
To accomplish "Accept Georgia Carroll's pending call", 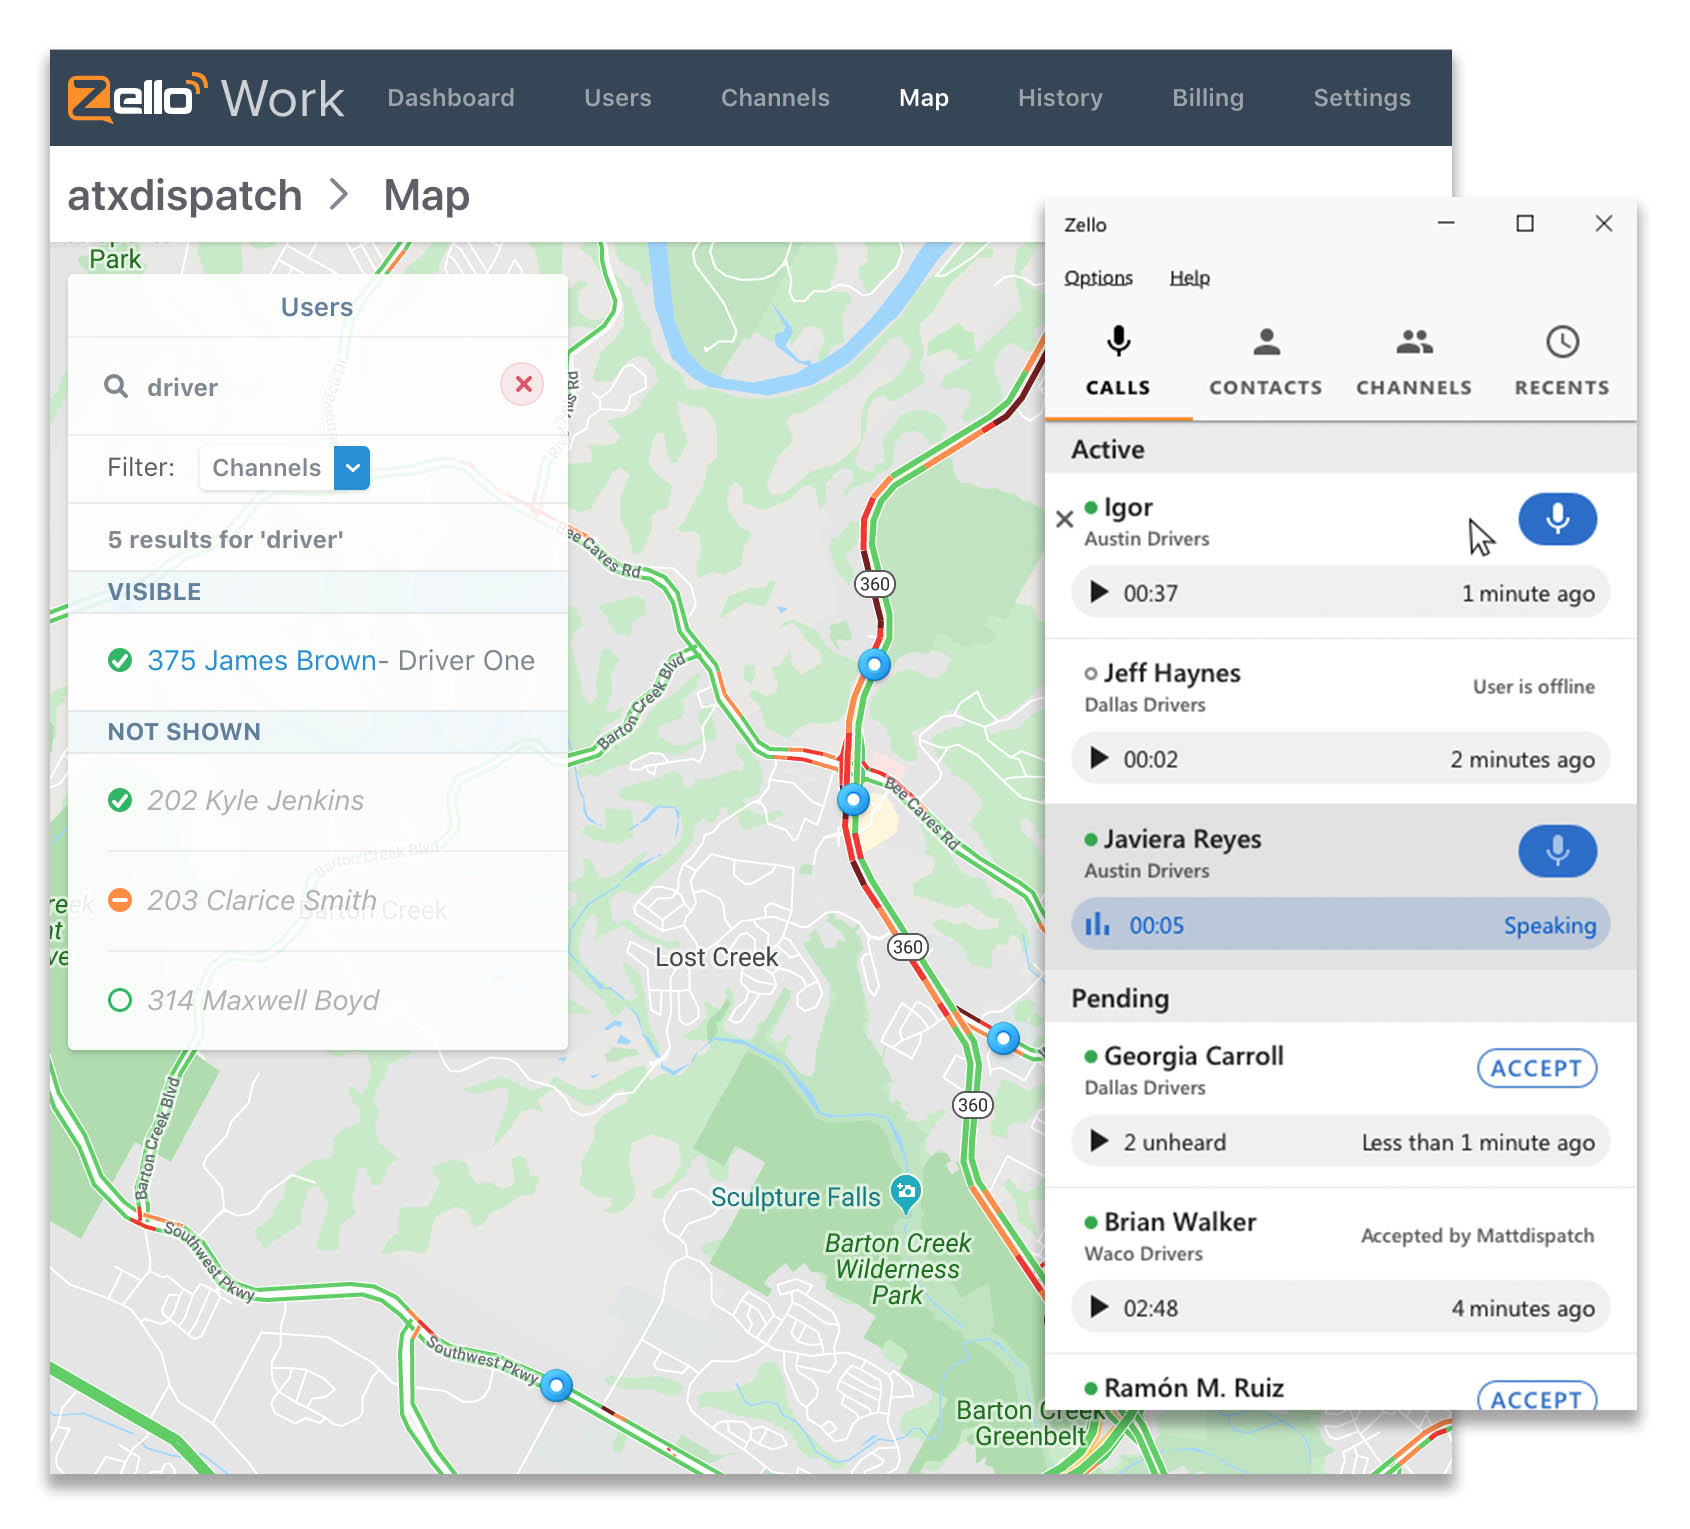I will pyautogui.click(x=1536, y=1069).
